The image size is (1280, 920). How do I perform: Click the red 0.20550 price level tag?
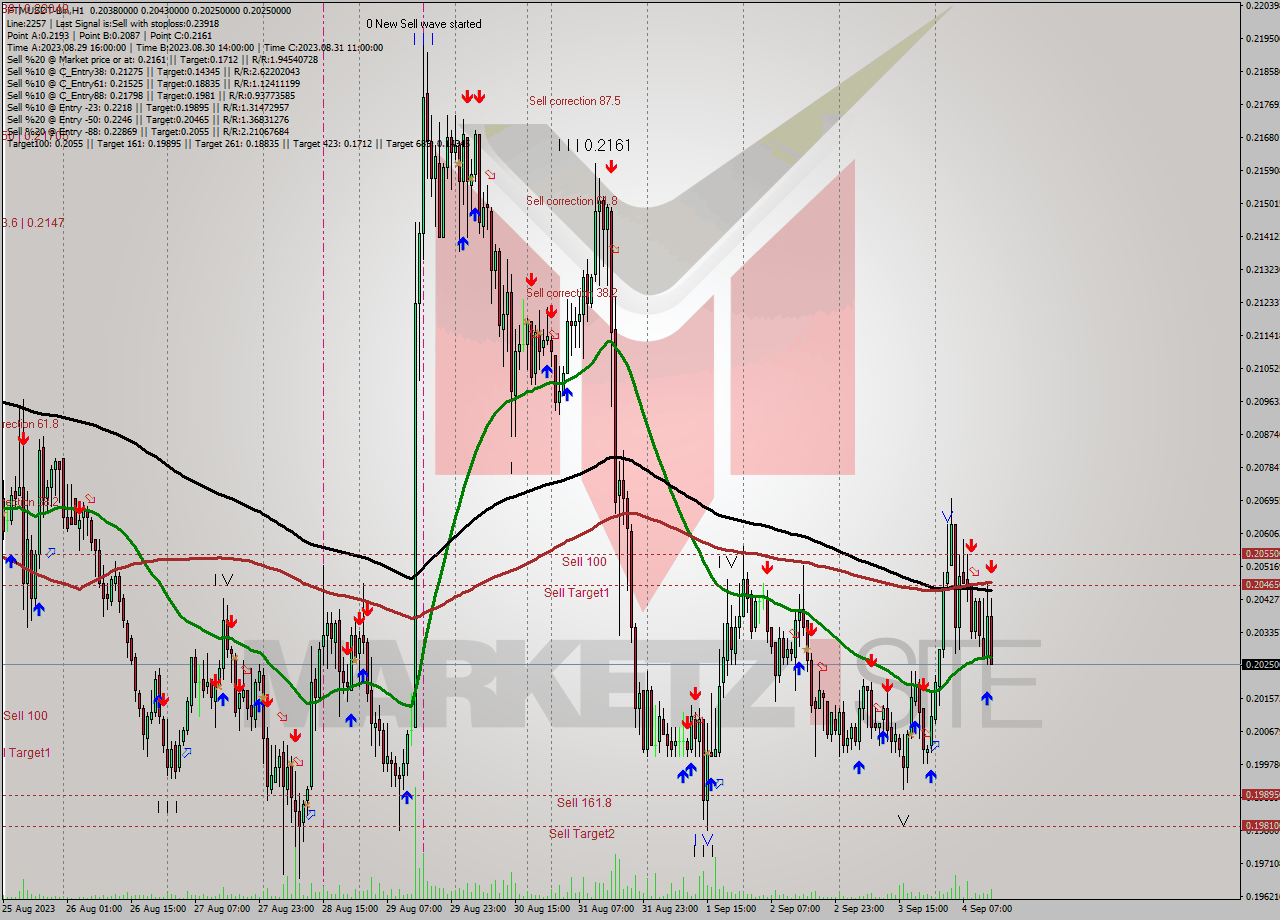(x=1260, y=553)
